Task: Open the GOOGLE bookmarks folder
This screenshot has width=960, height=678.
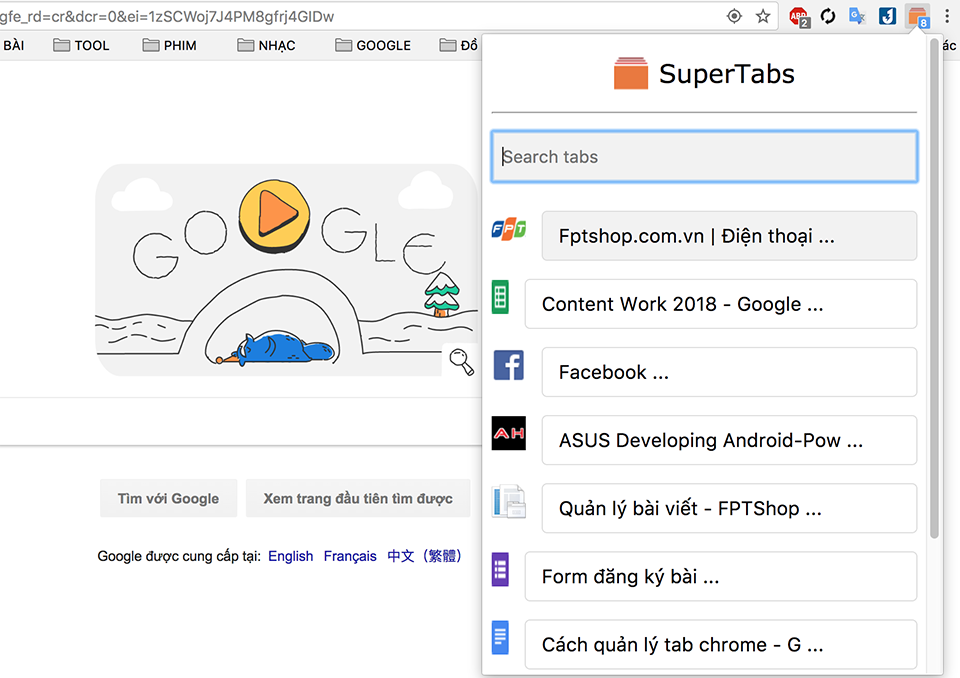Action: click(x=373, y=45)
